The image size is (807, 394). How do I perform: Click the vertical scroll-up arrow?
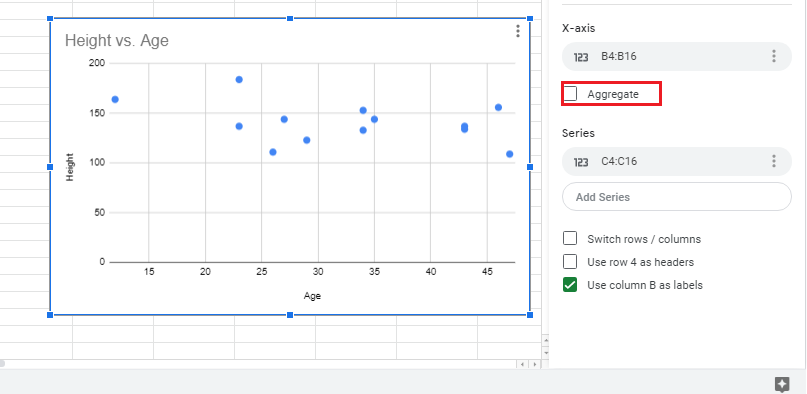(x=546, y=341)
